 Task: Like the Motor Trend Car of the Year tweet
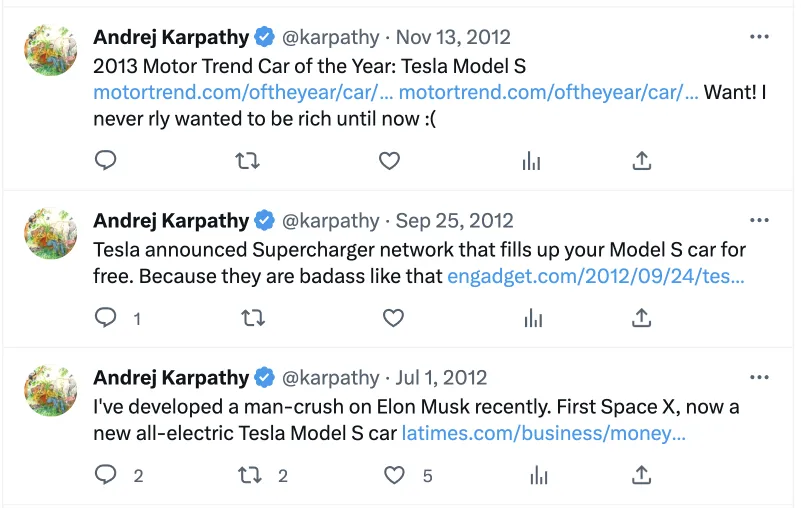point(389,161)
